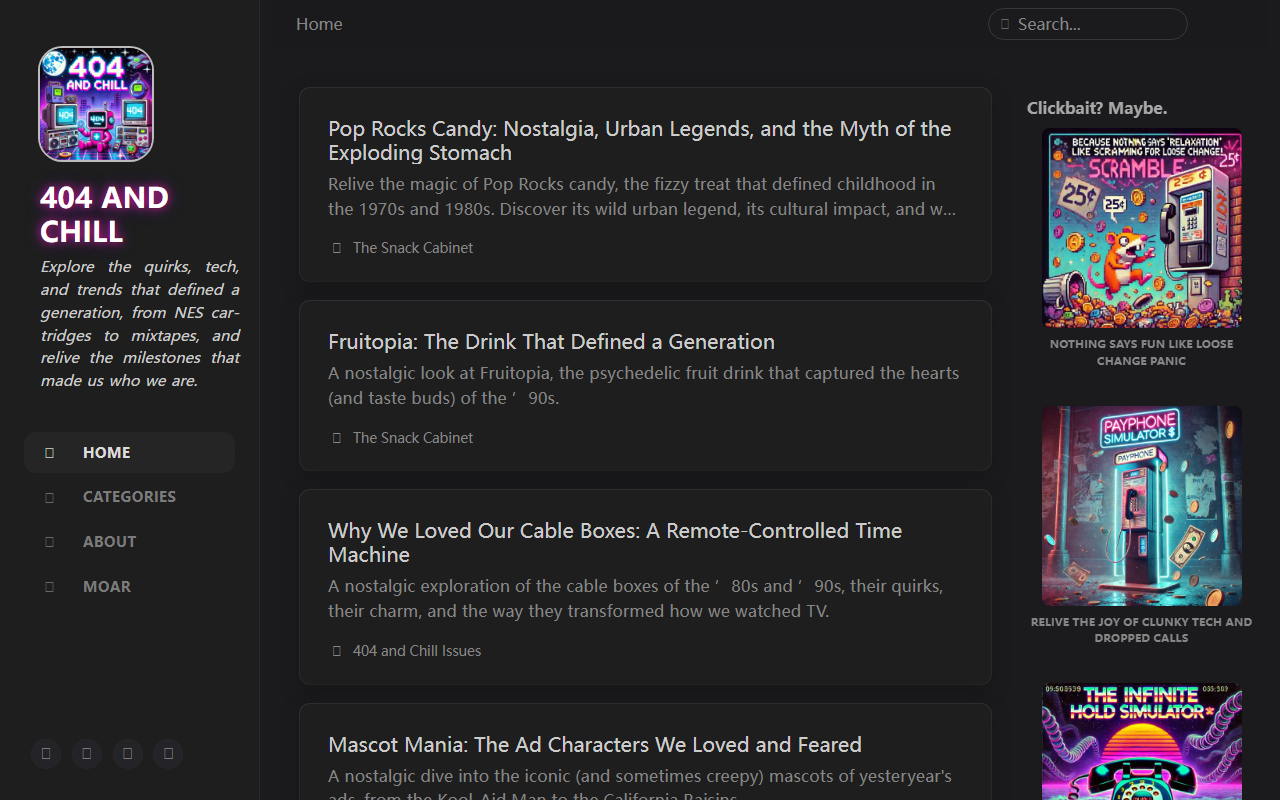Image resolution: width=1280 pixels, height=800 pixels.
Task: Click The Snack Cabinet under Pop Rocks article
Action: [x=413, y=248]
